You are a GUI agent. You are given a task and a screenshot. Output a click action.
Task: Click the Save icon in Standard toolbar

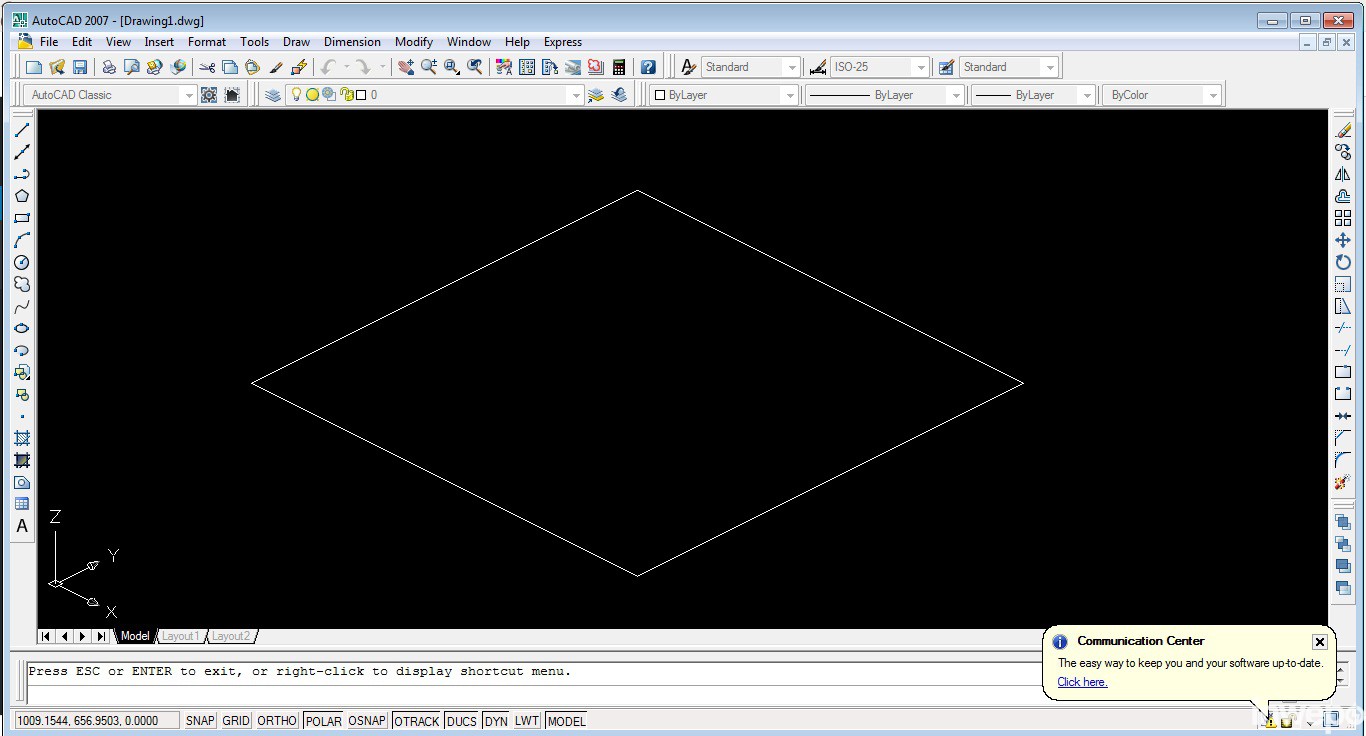[x=80, y=67]
